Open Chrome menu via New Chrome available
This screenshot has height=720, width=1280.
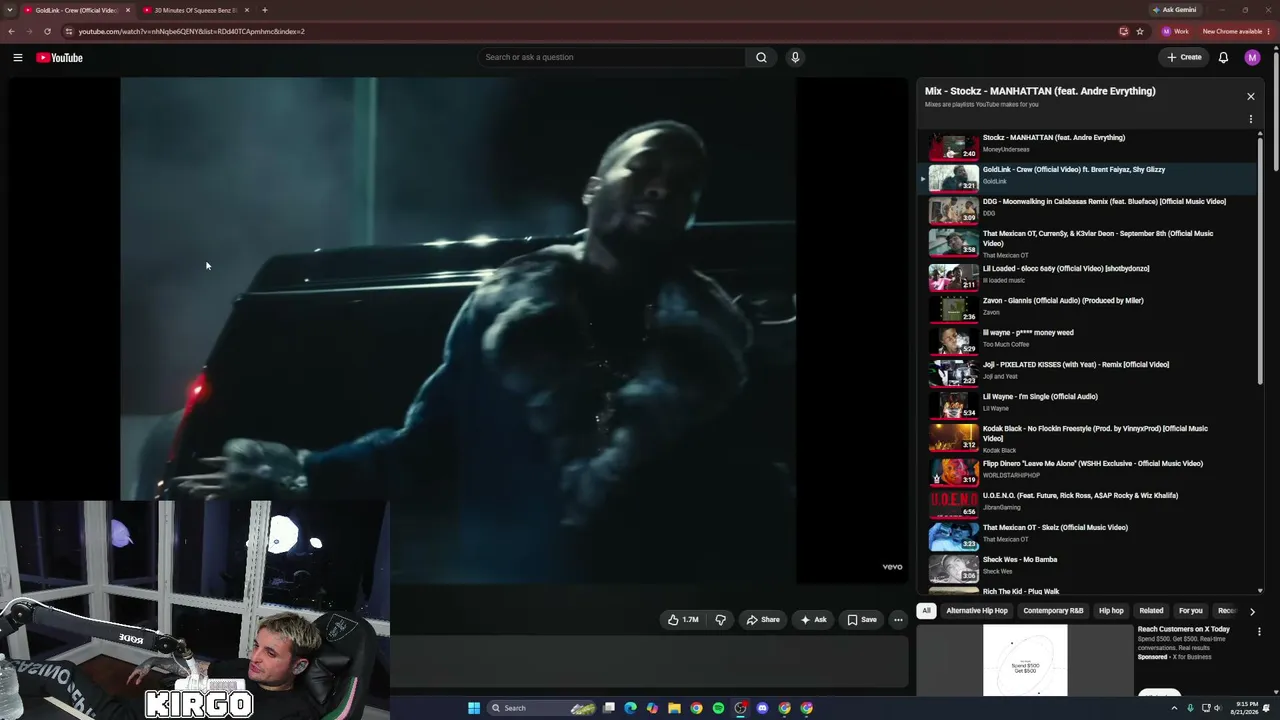tap(1236, 31)
